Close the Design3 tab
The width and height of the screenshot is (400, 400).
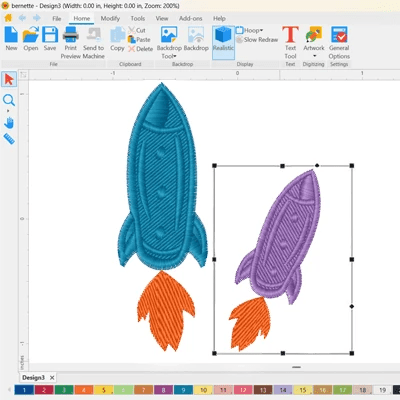52,378
